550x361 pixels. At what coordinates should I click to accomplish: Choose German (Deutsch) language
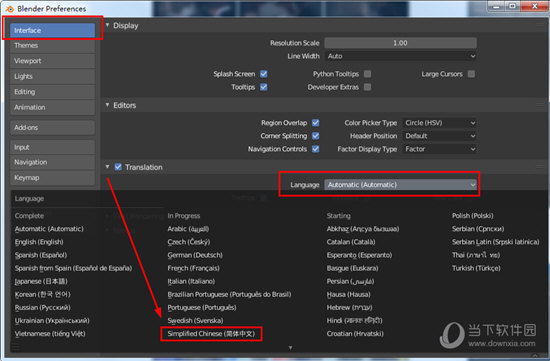[x=195, y=255]
